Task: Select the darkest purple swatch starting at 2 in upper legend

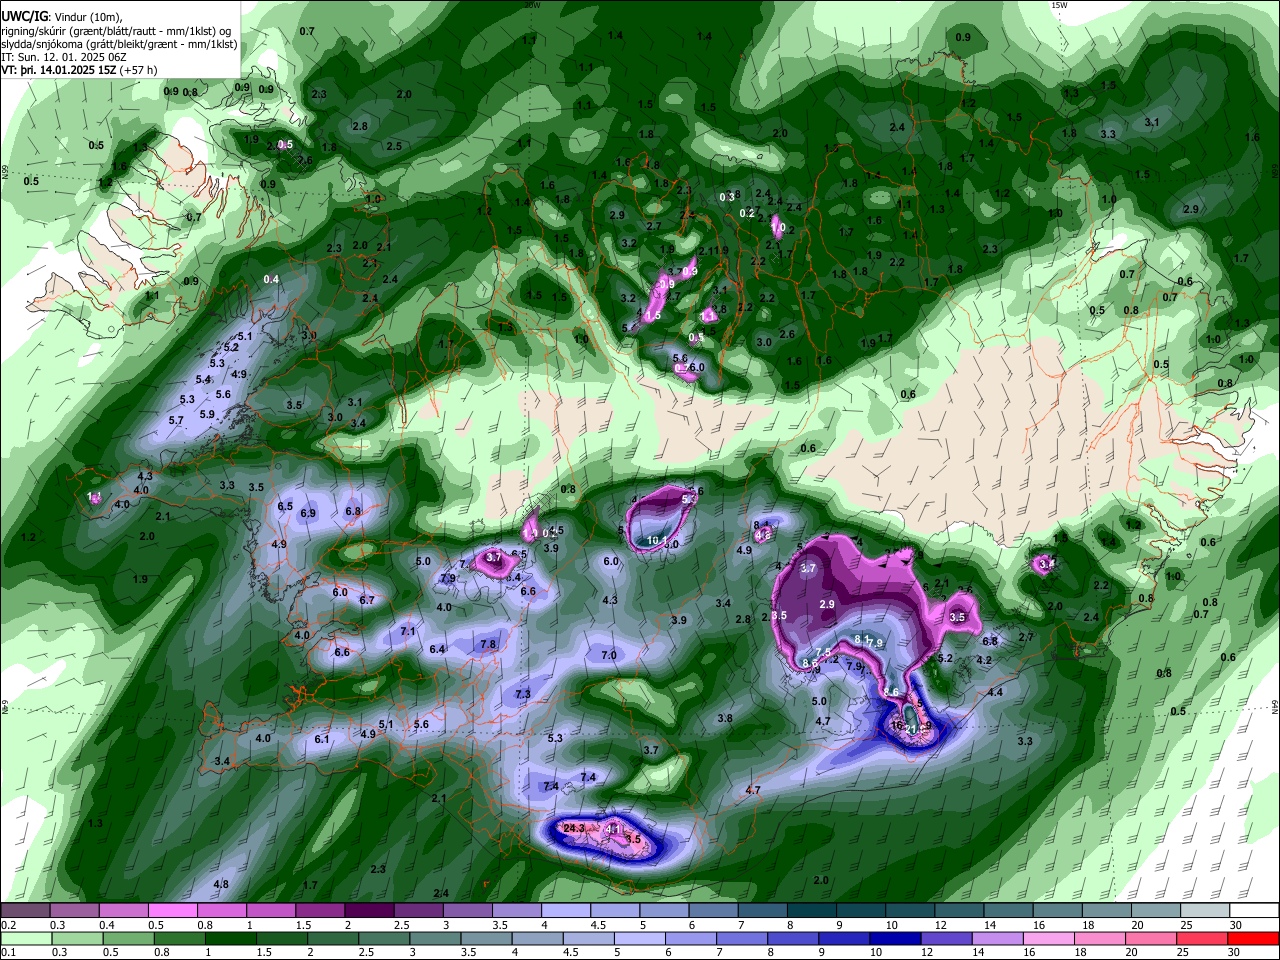Action: coord(368,911)
